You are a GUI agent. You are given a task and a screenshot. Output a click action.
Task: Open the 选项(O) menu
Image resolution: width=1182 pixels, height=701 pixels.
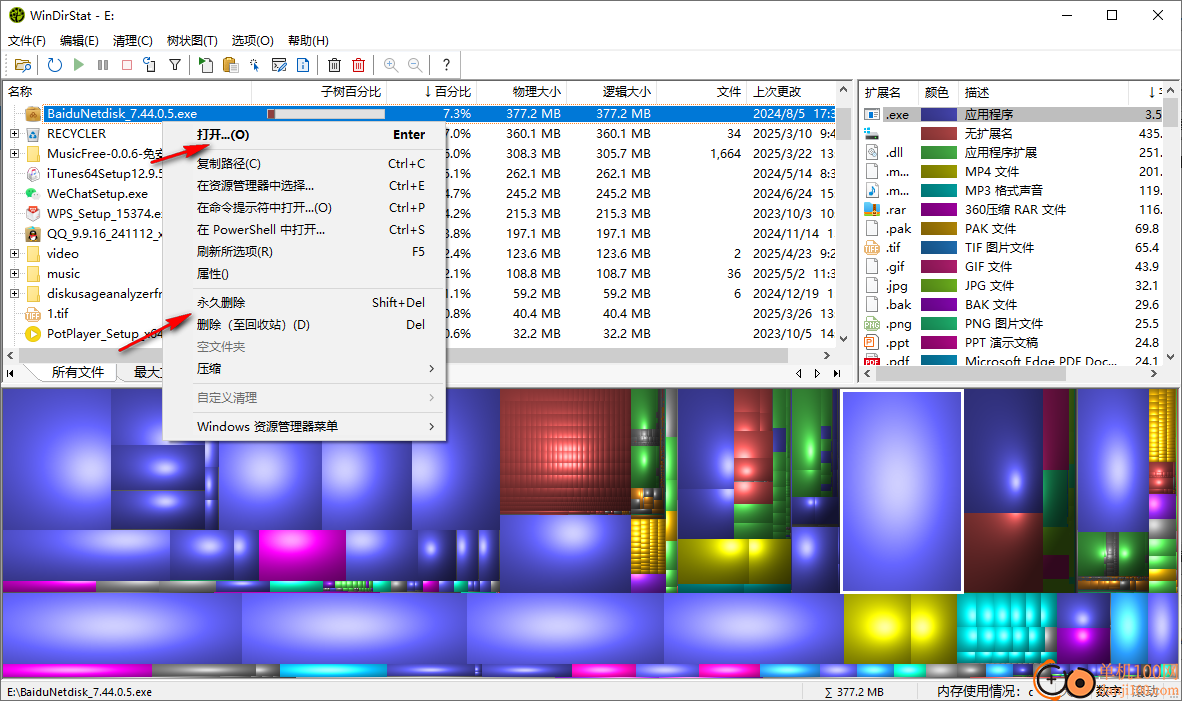click(253, 41)
